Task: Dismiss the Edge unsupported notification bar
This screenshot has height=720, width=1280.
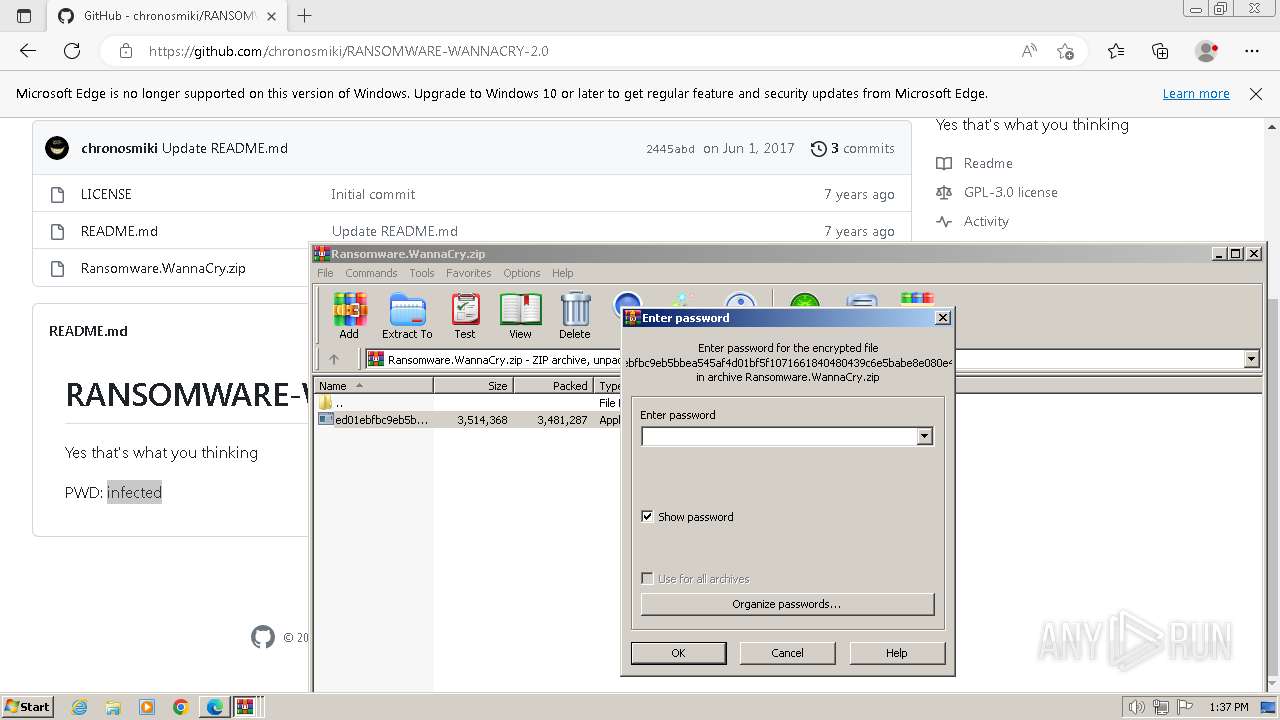Action: tap(1256, 93)
